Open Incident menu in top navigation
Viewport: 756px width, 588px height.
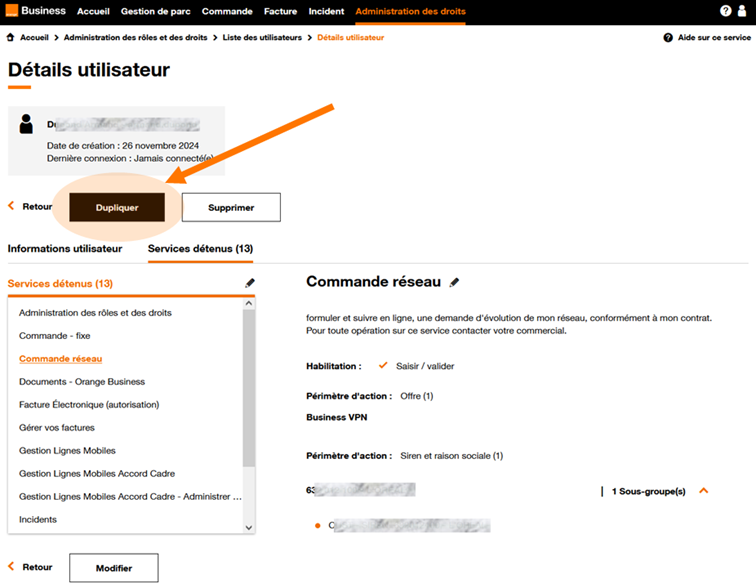(326, 12)
